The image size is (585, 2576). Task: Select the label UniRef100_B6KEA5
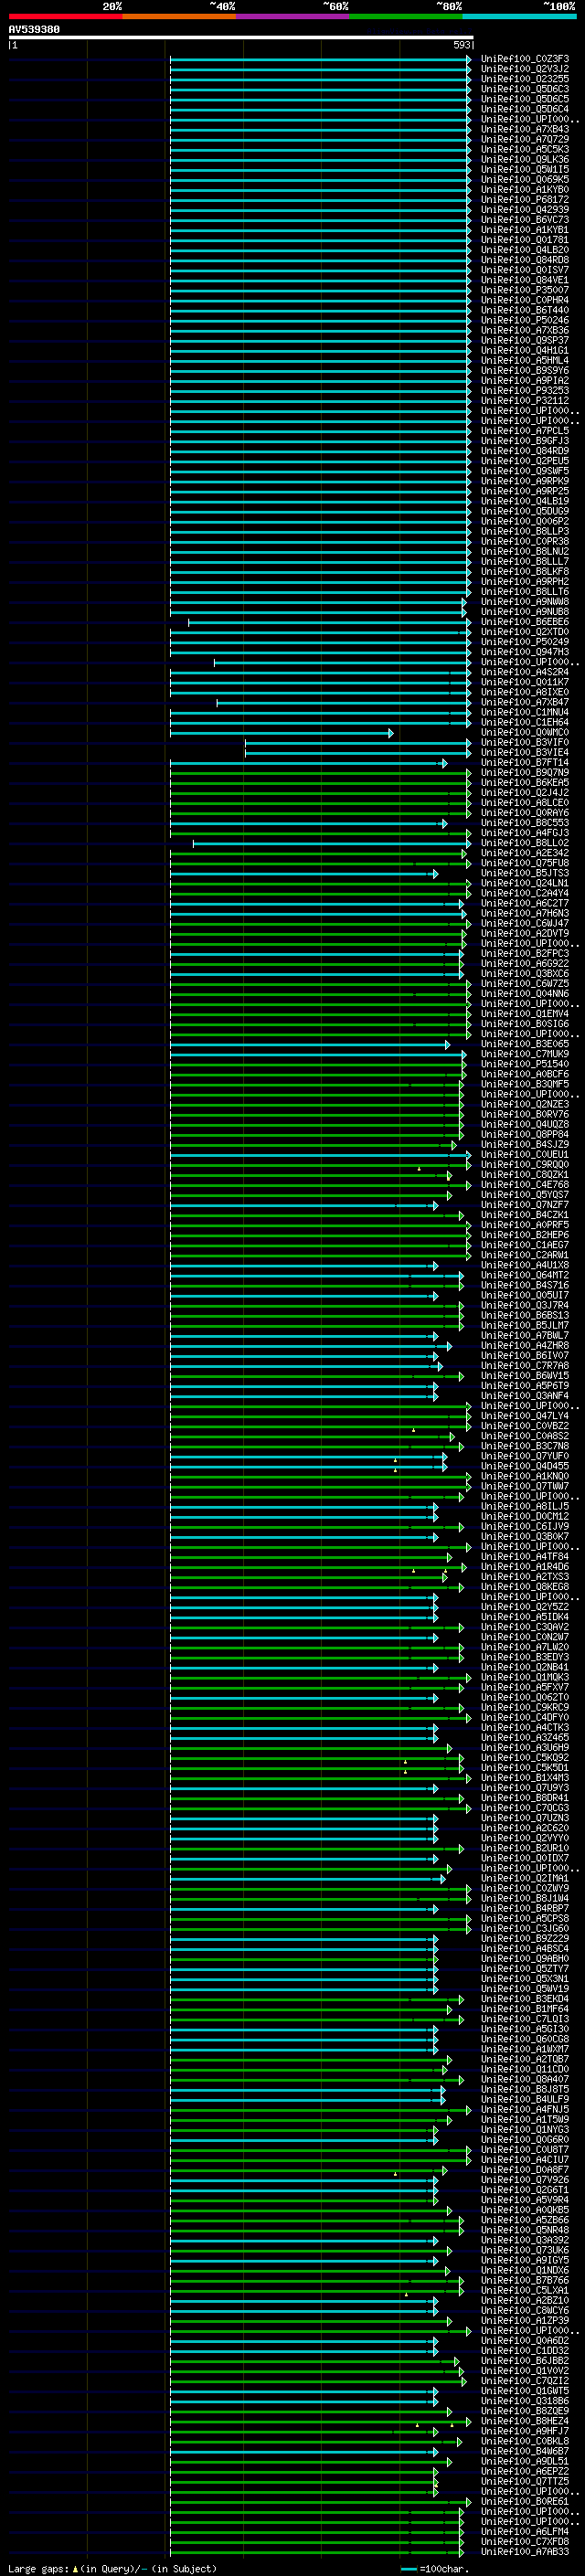point(525,782)
